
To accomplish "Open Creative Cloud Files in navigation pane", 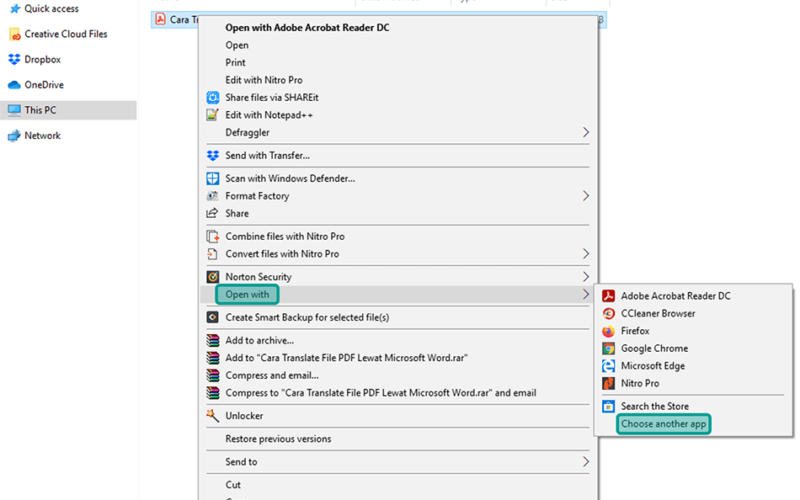I will click(x=66, y=34).
